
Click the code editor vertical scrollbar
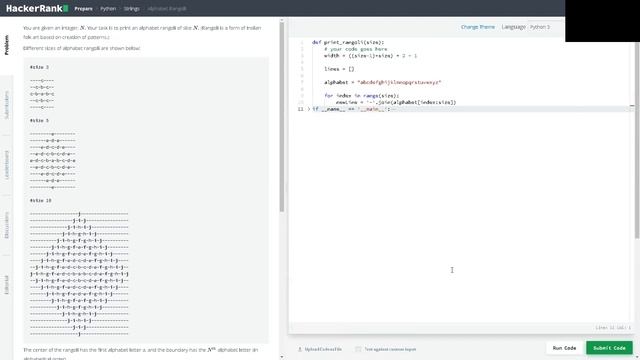pos(637,139)
